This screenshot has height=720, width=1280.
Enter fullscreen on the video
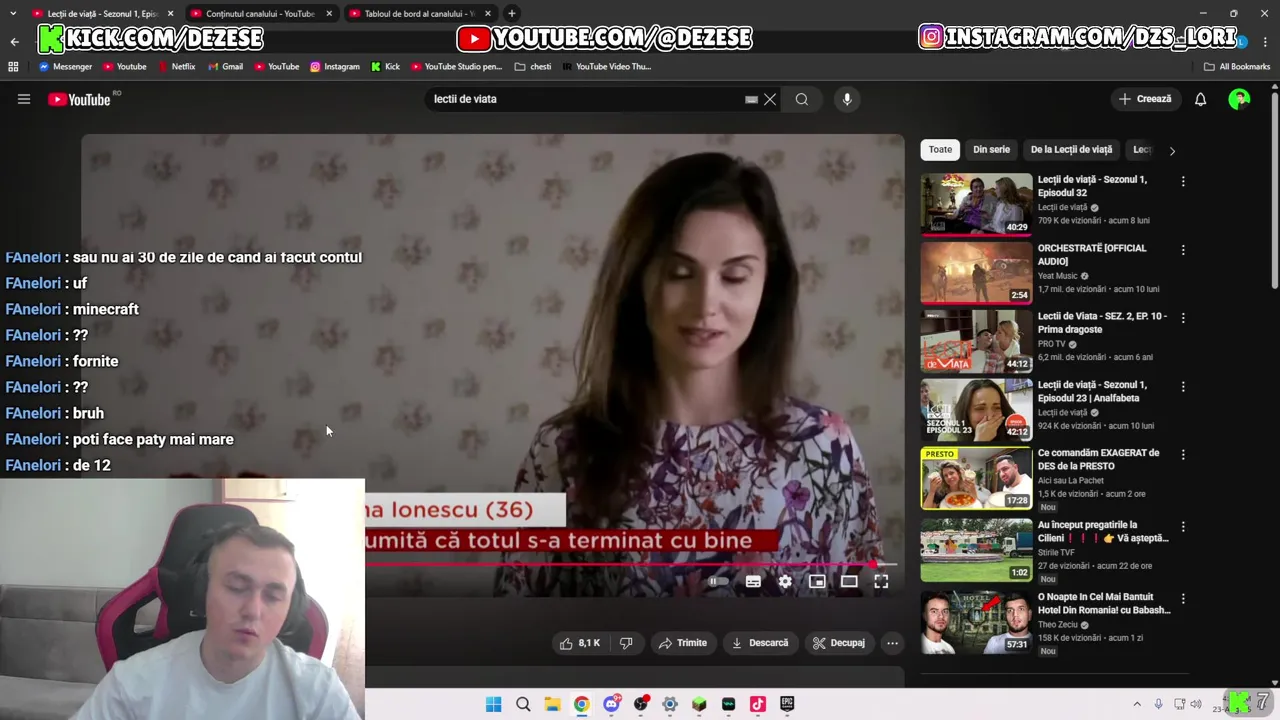point(881,581)
